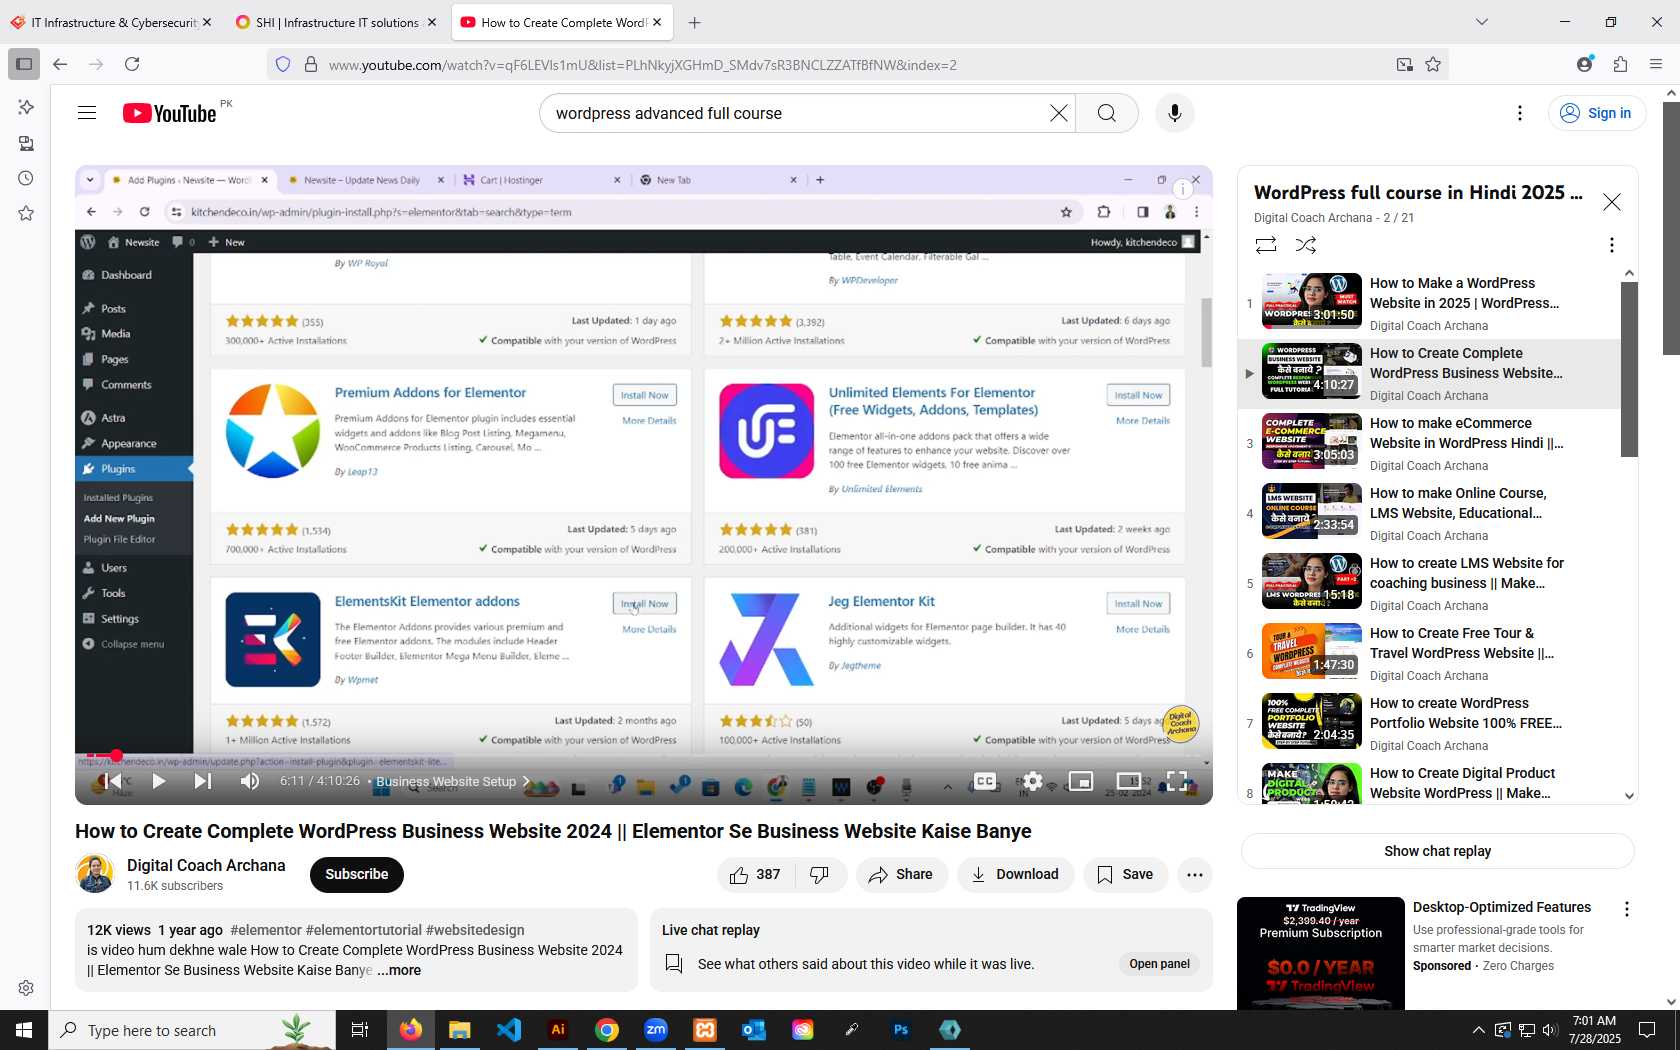
Task: Share the video
Action: tap(901, 875)
